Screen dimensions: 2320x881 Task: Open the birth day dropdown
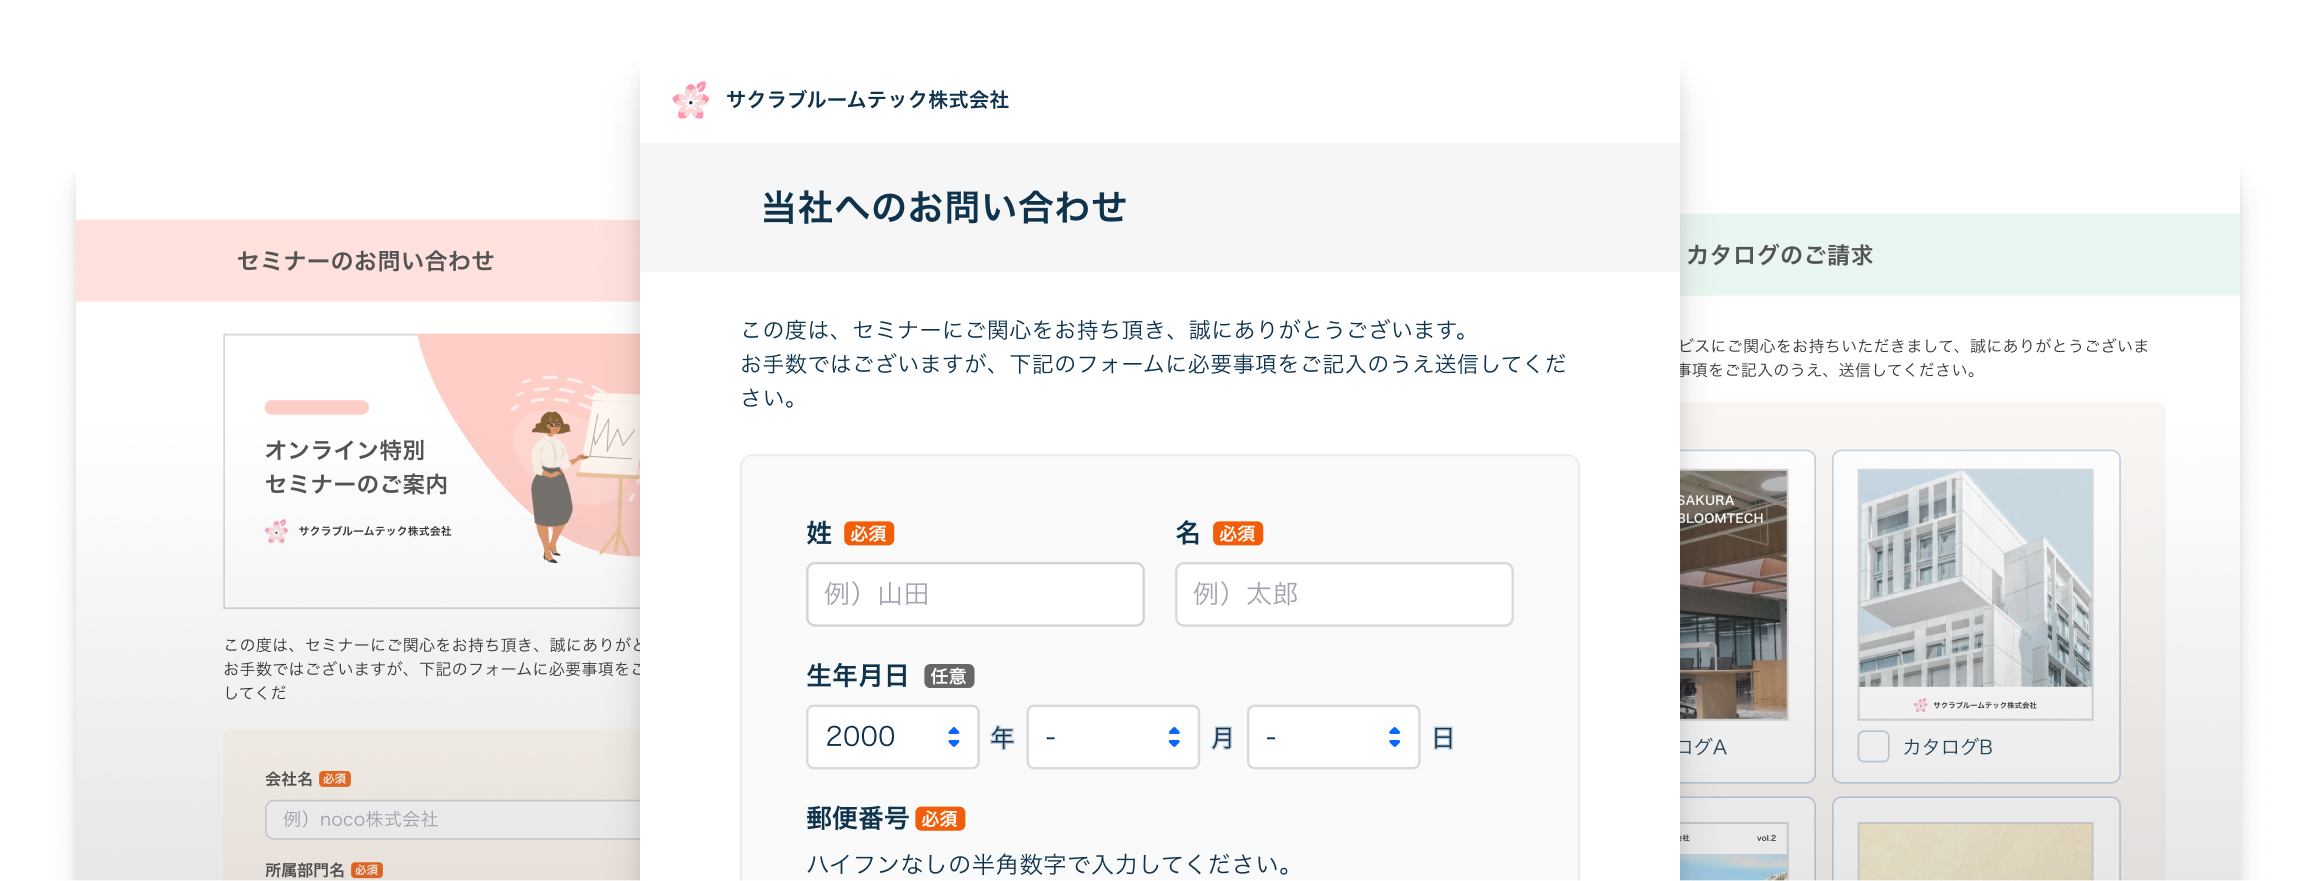[1332, 737]
